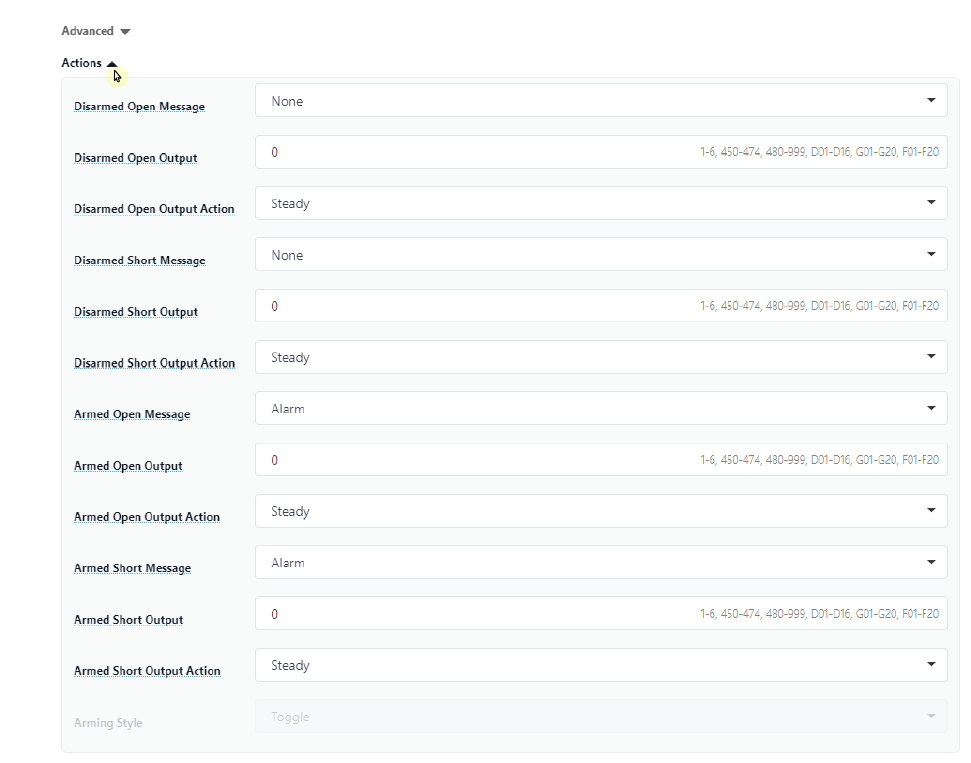Click the Armed Short Message label
Viewport: 971px width, 763px height.
pos(133,569)
